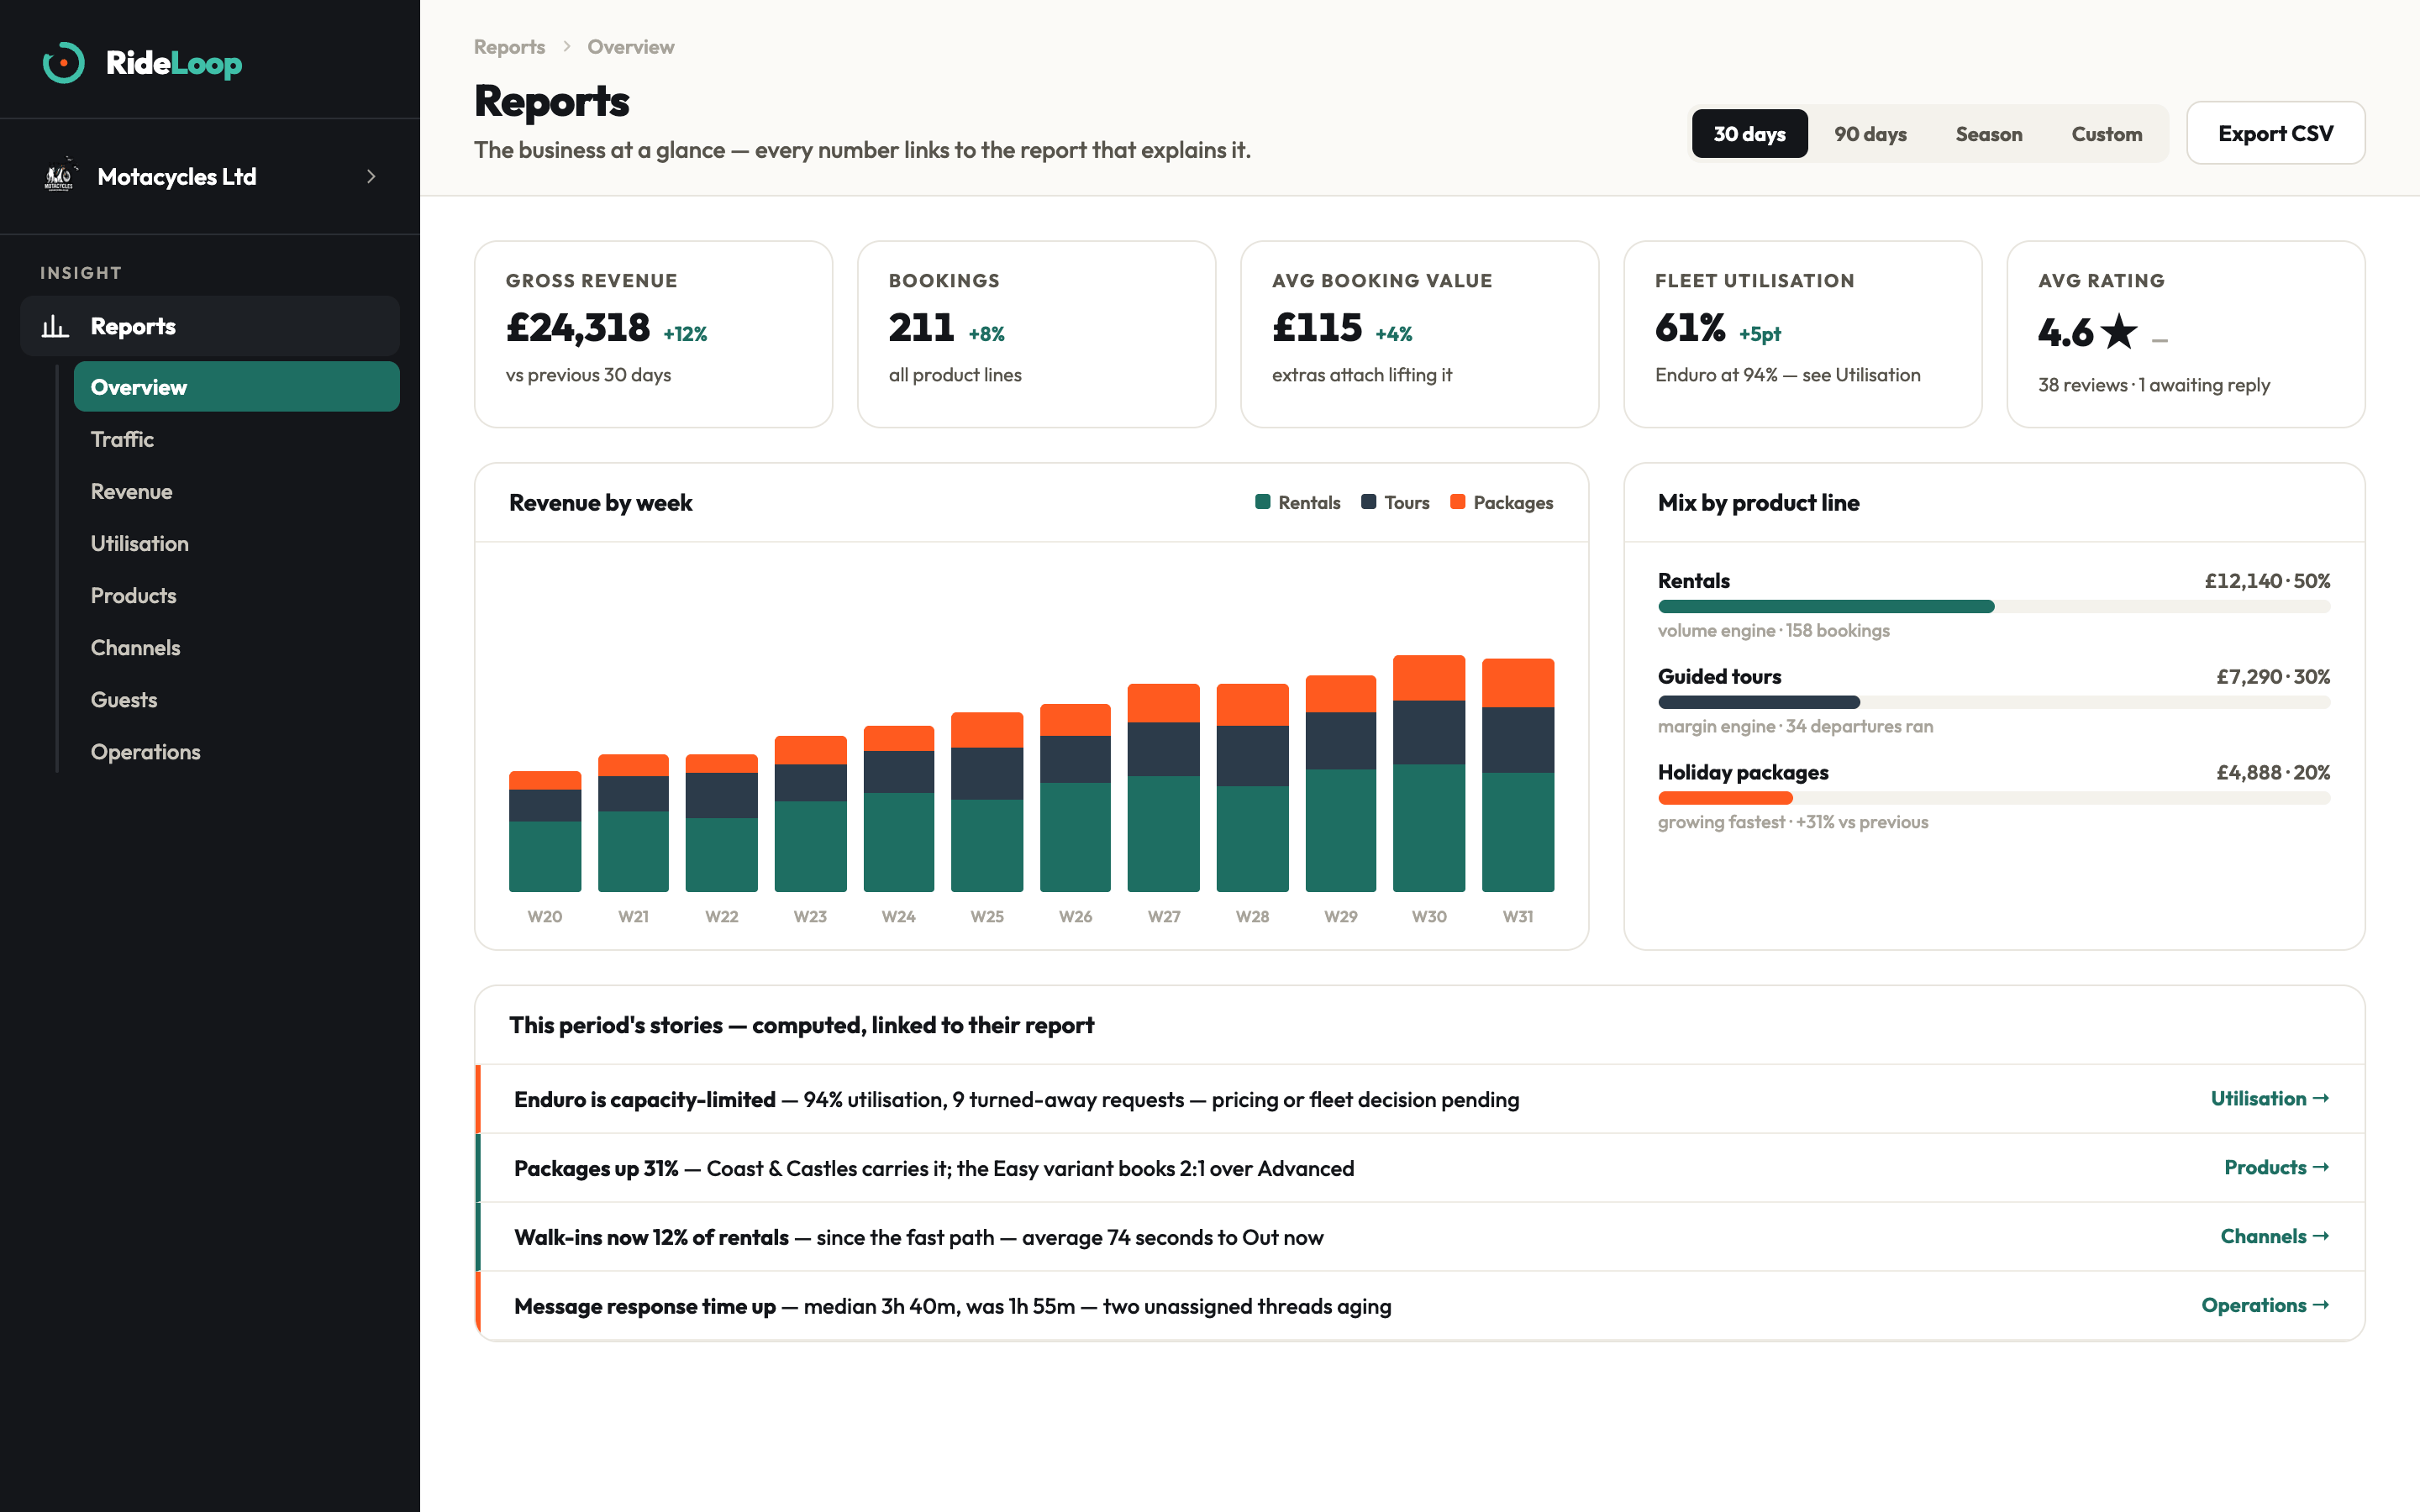
Task: Open the Reports breadcrumb link
Action: 509,47
